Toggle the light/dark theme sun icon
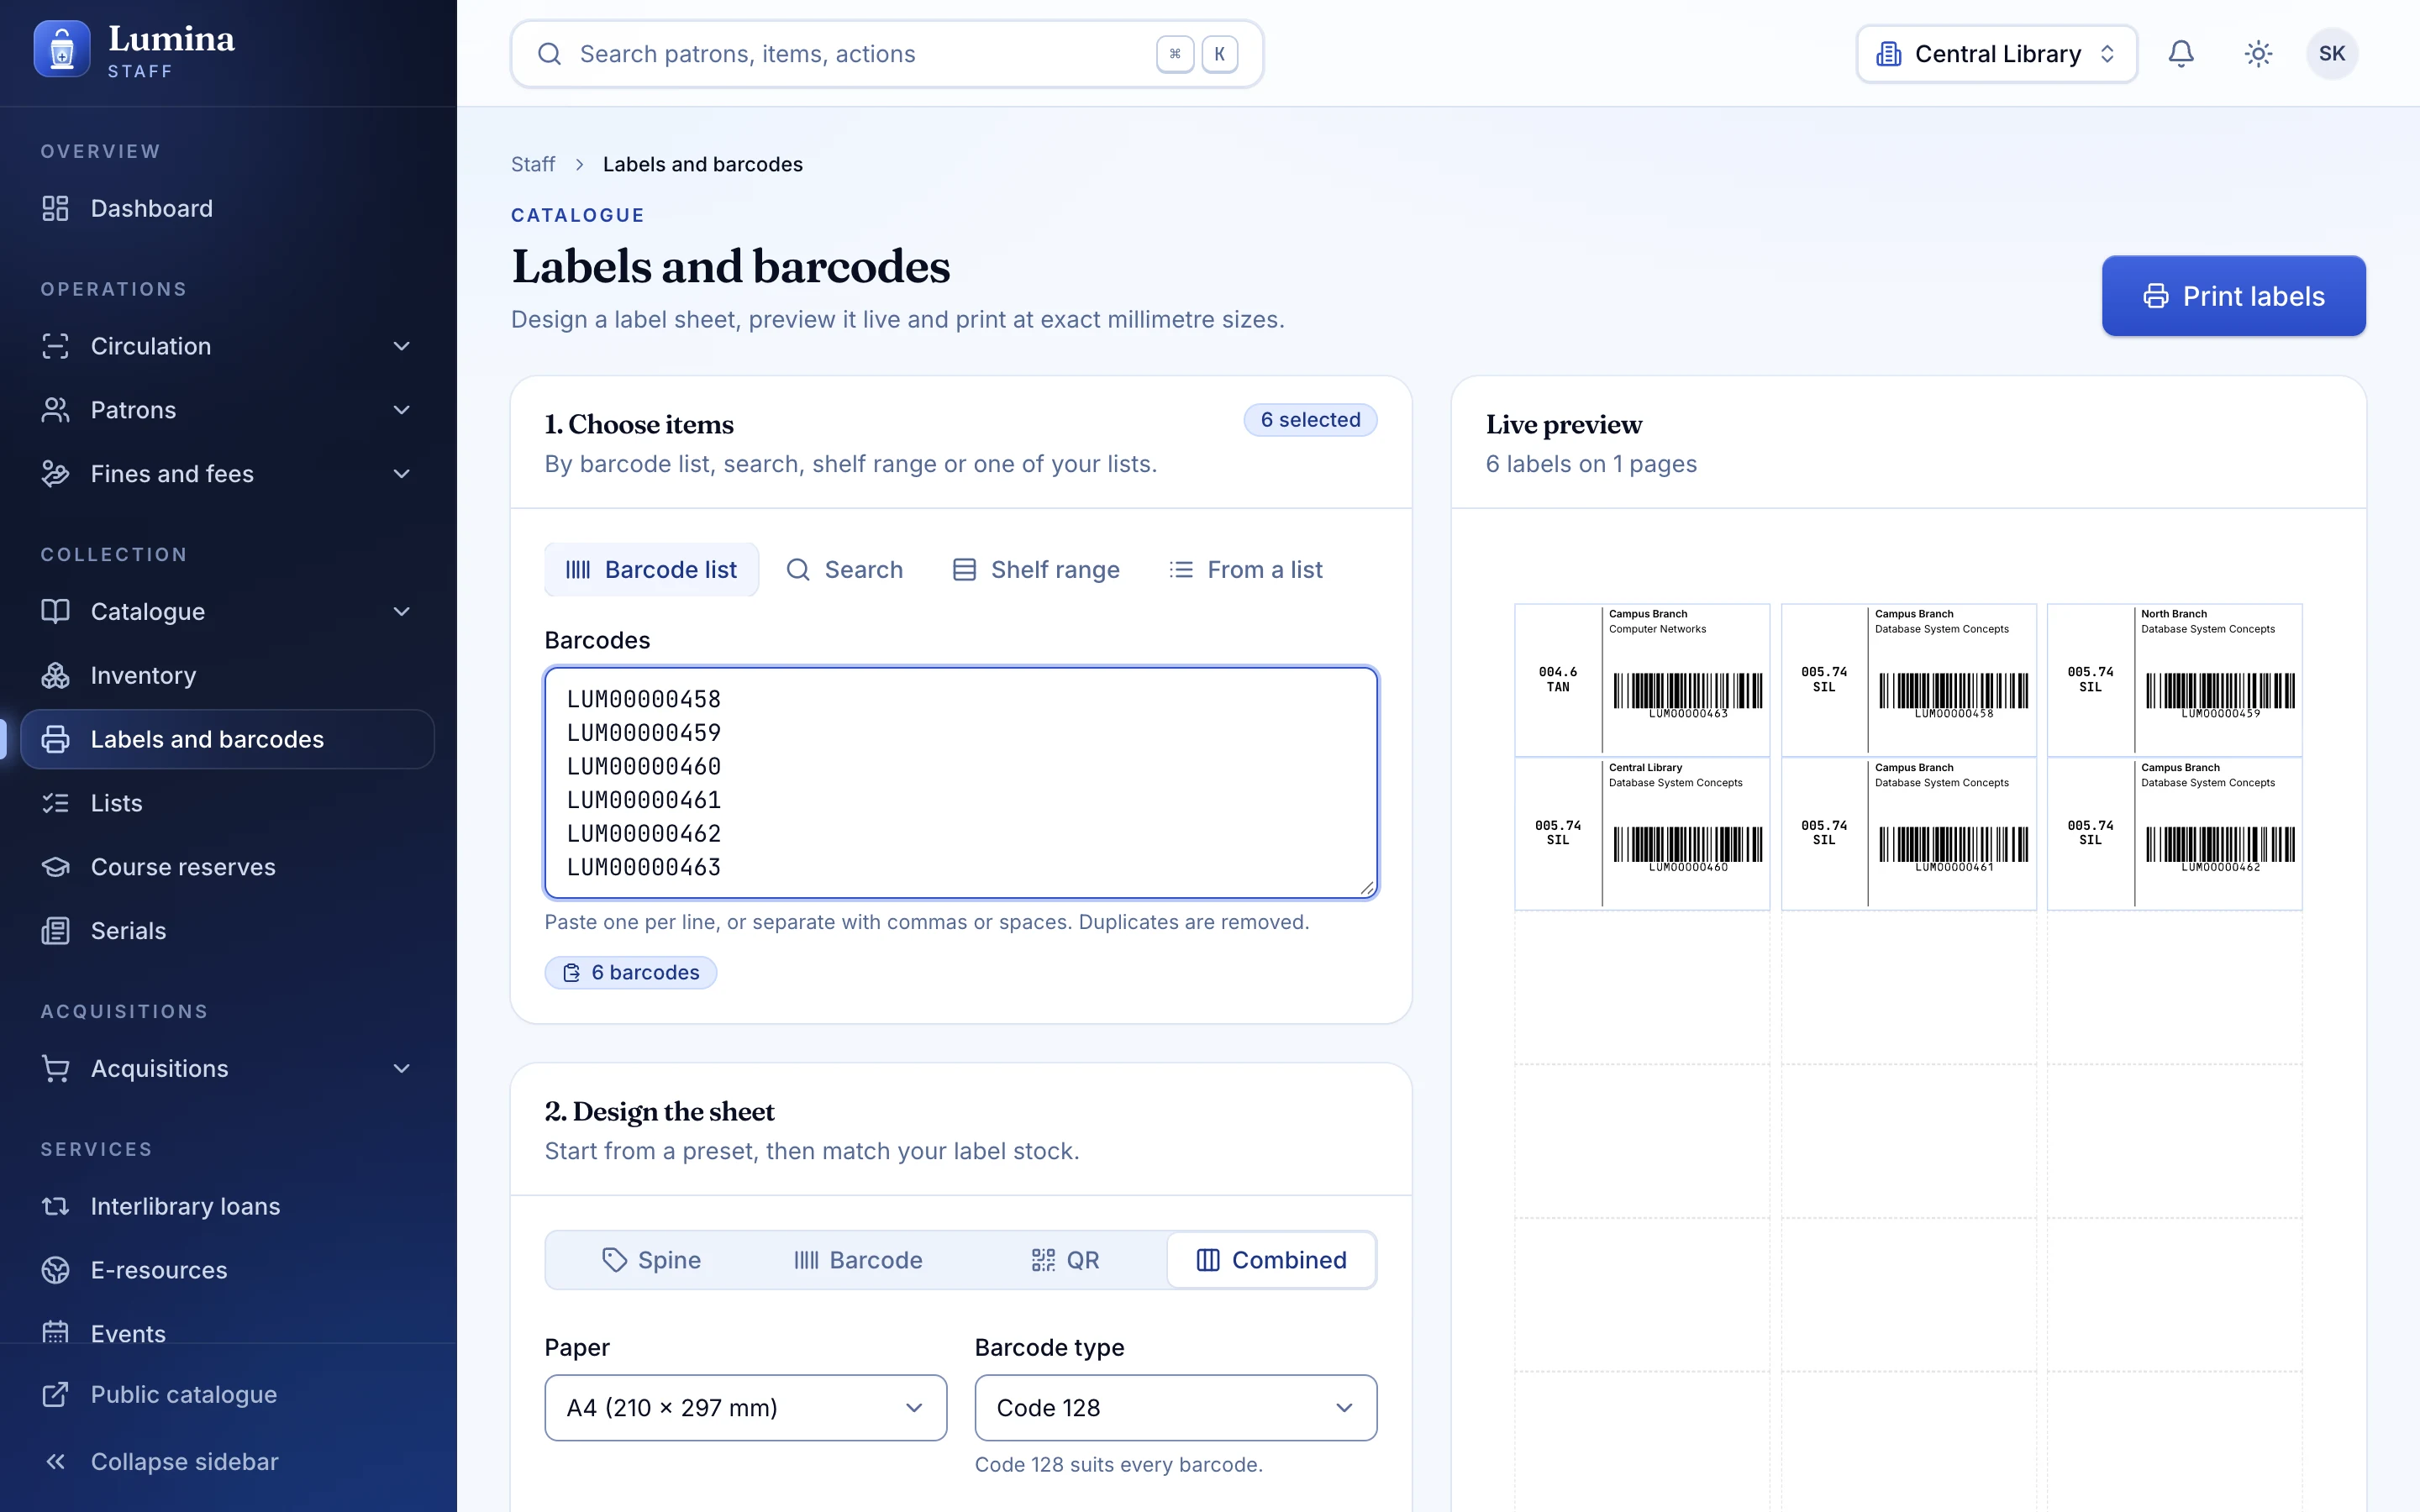The image size is (2420, 1512). (2258, 54)
